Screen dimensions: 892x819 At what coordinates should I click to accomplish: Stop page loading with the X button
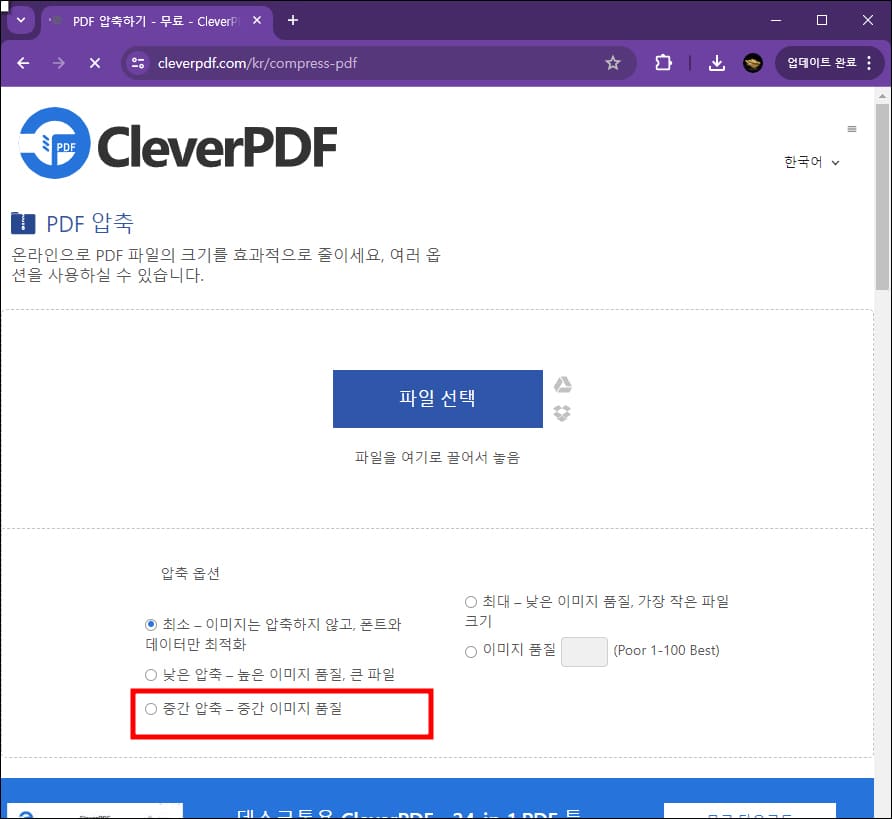point(95,63)
